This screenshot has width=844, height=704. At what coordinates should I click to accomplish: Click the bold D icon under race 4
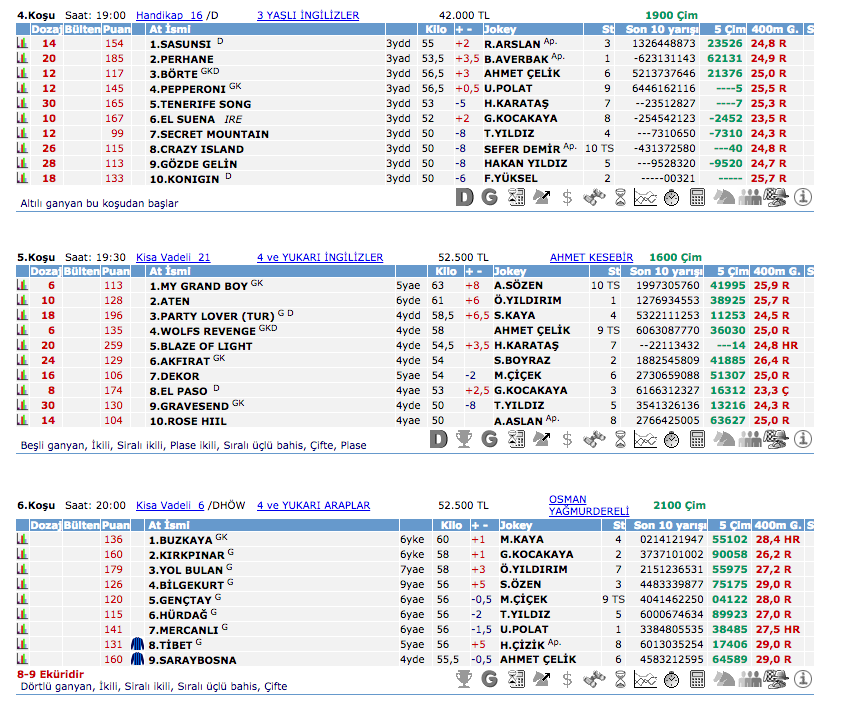click(x=464, y=197)
